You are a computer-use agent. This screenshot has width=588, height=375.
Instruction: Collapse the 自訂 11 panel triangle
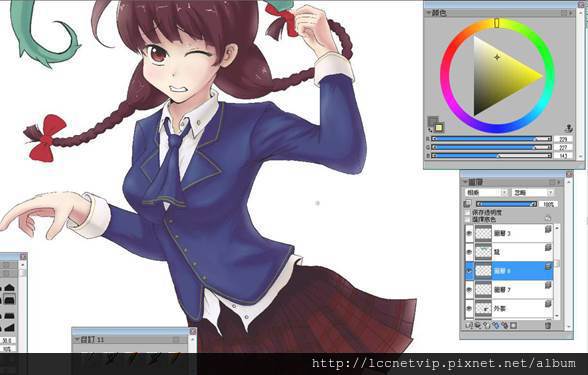click(77, 340)
